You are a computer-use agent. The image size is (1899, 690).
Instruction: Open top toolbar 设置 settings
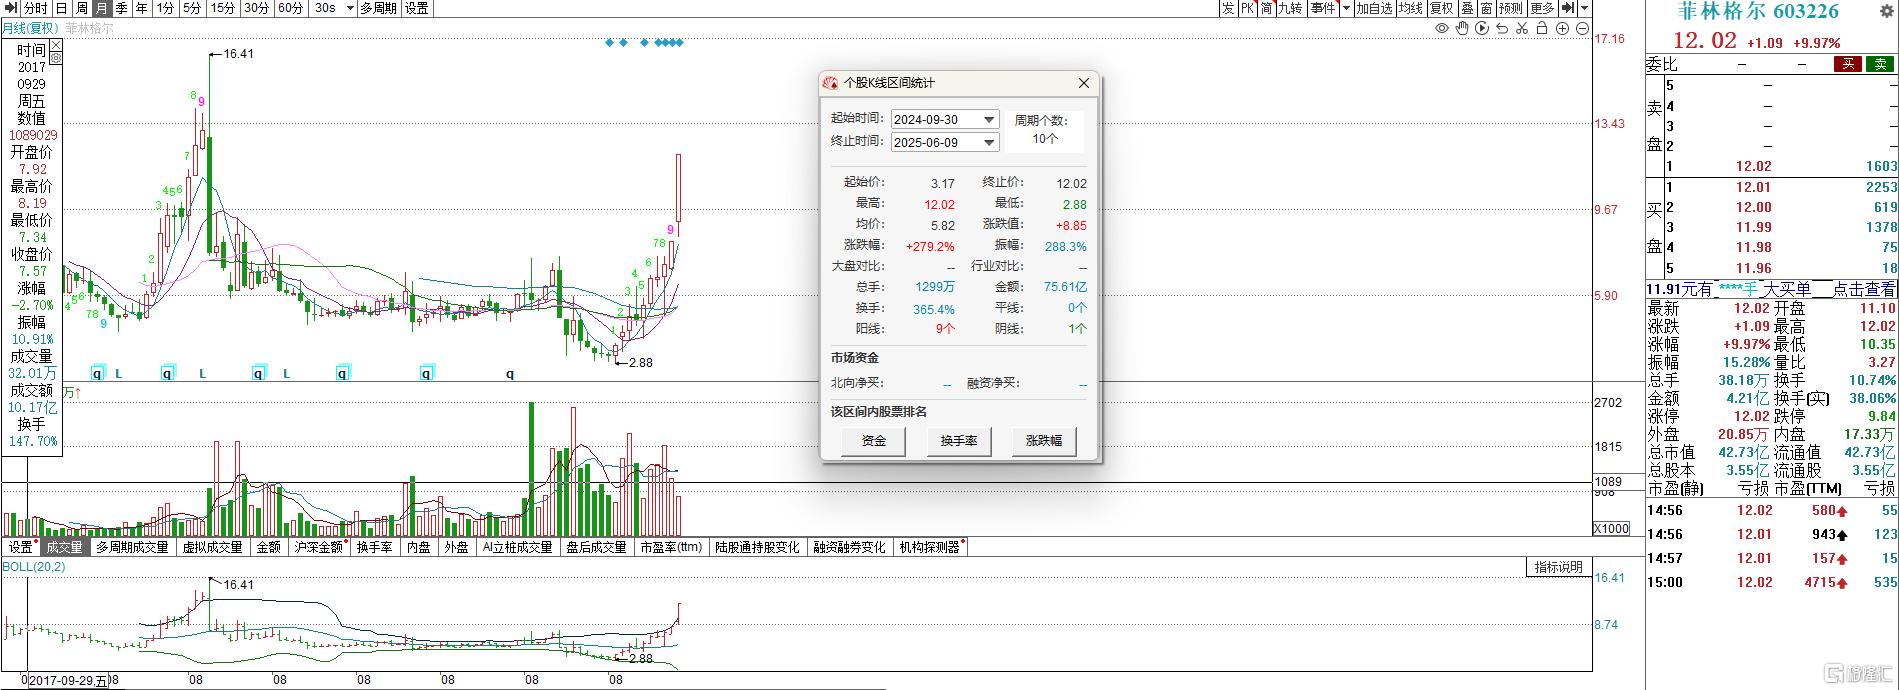coord(418,8)
